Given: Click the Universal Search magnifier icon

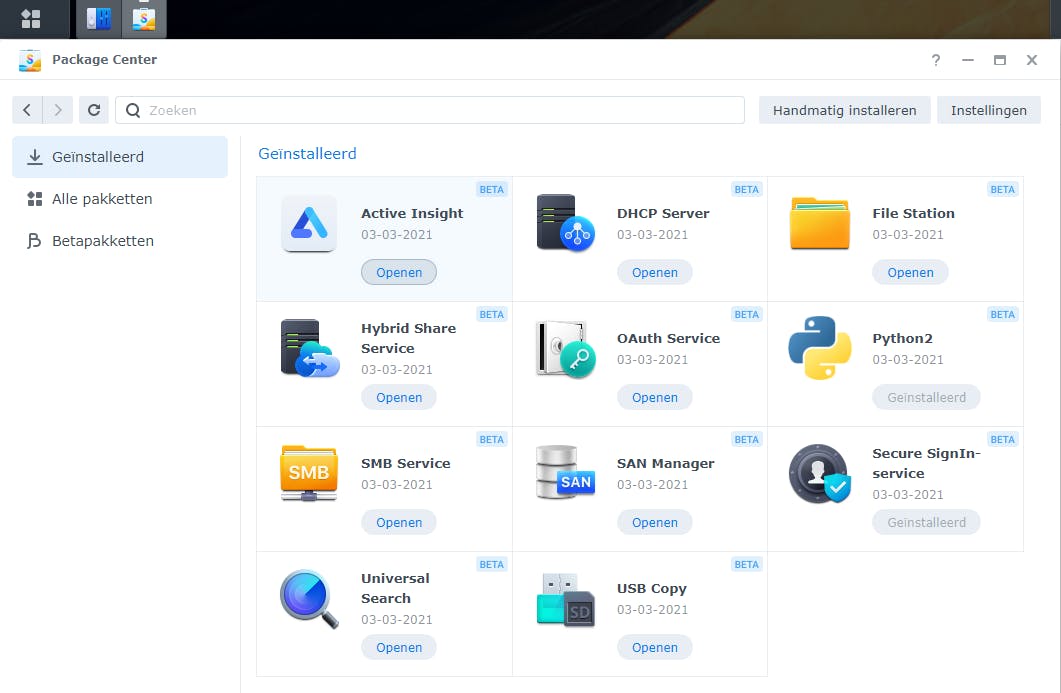Looking at the screenshot, I should 309,599.
